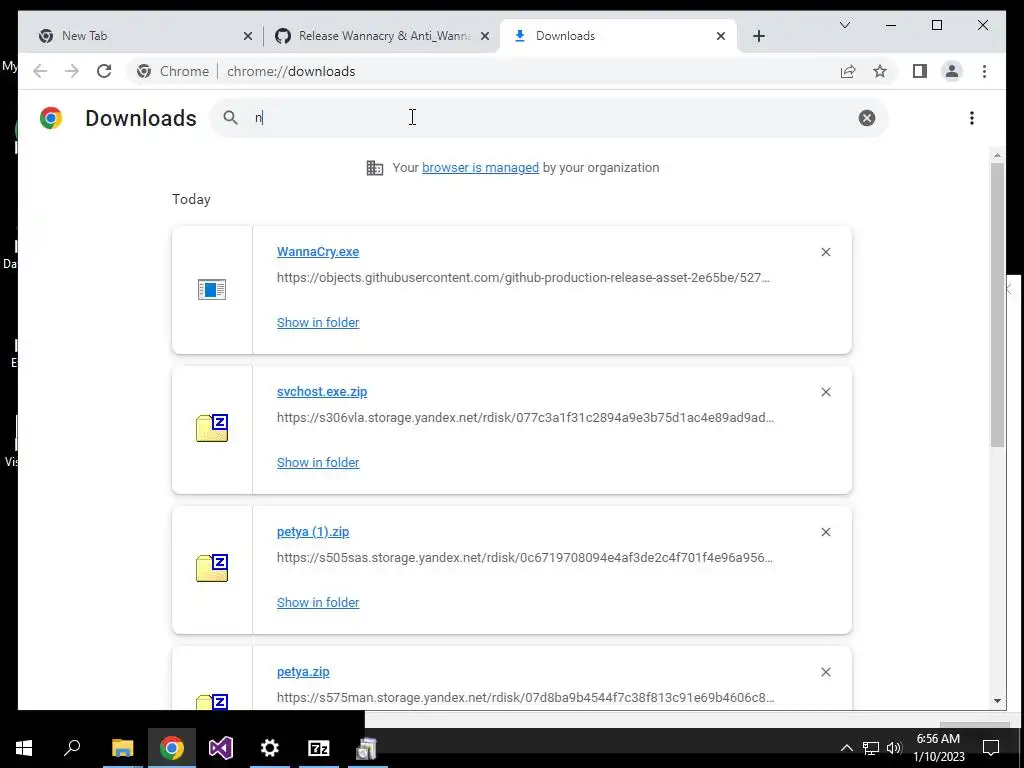The width and height of the screenshot is (1024, 768).
Task: Open Visual Studio from the taskbar
Action: point(221,748)
